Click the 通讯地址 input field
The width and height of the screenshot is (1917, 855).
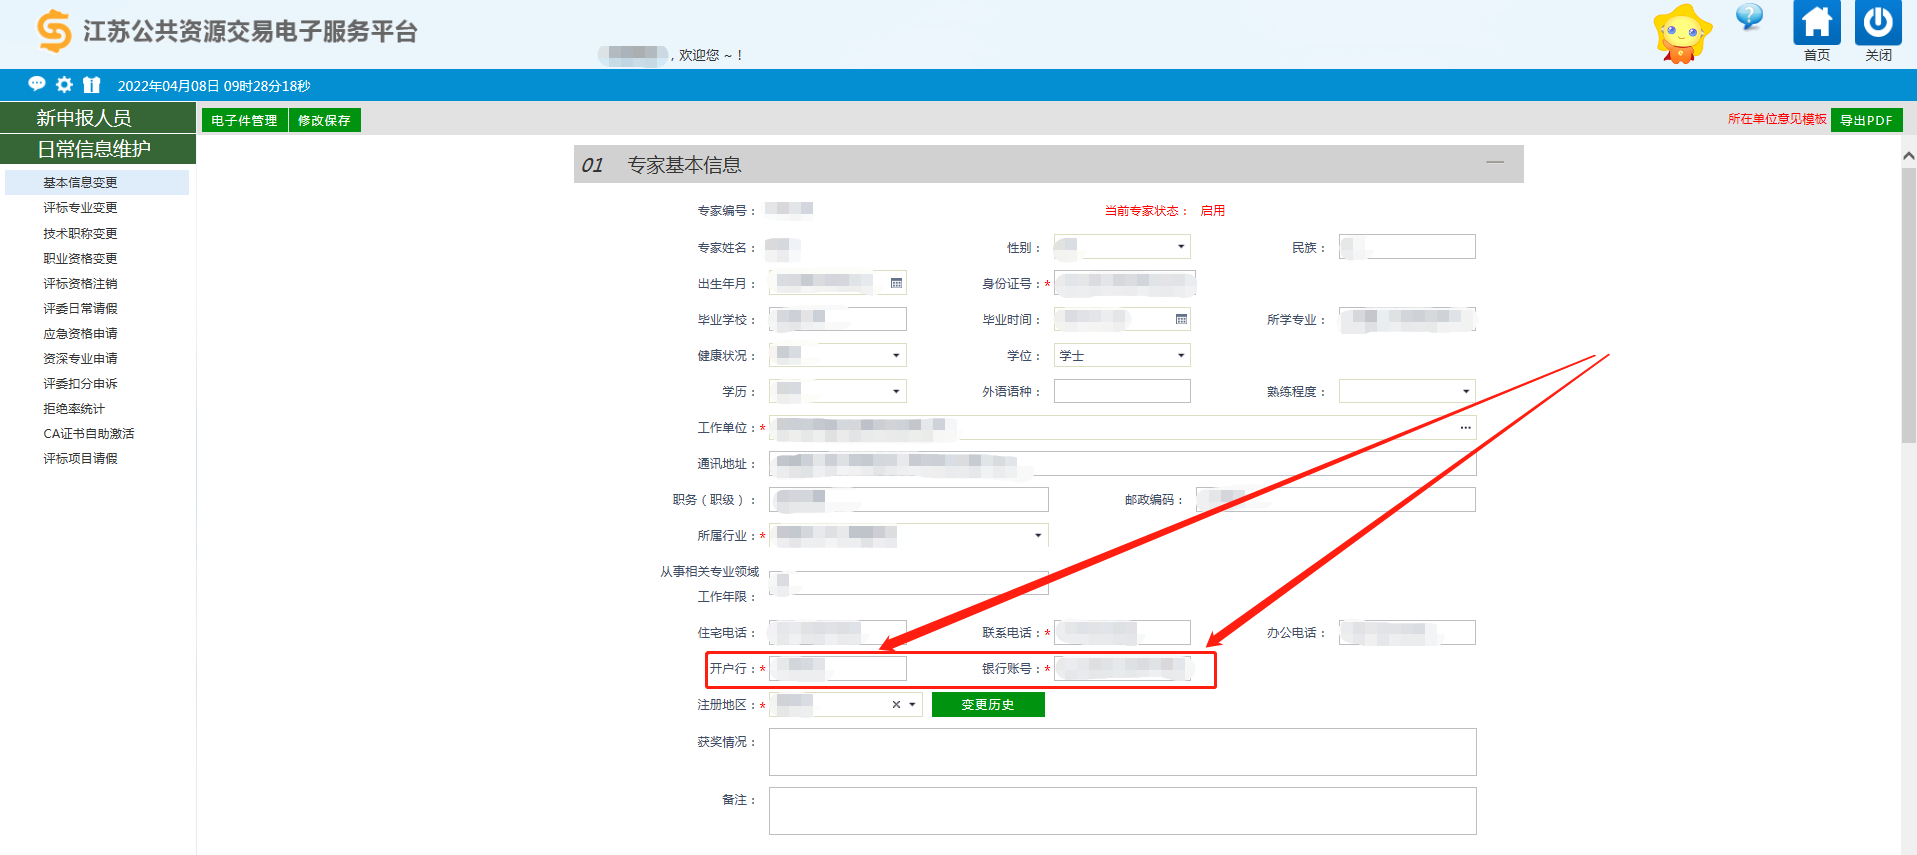(x=1122, y=463)
